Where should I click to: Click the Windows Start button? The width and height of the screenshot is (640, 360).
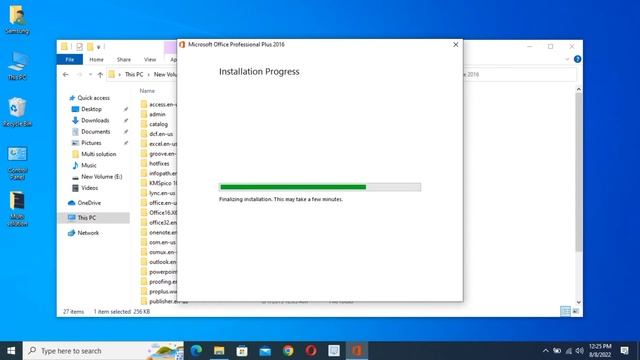point(11,351)
